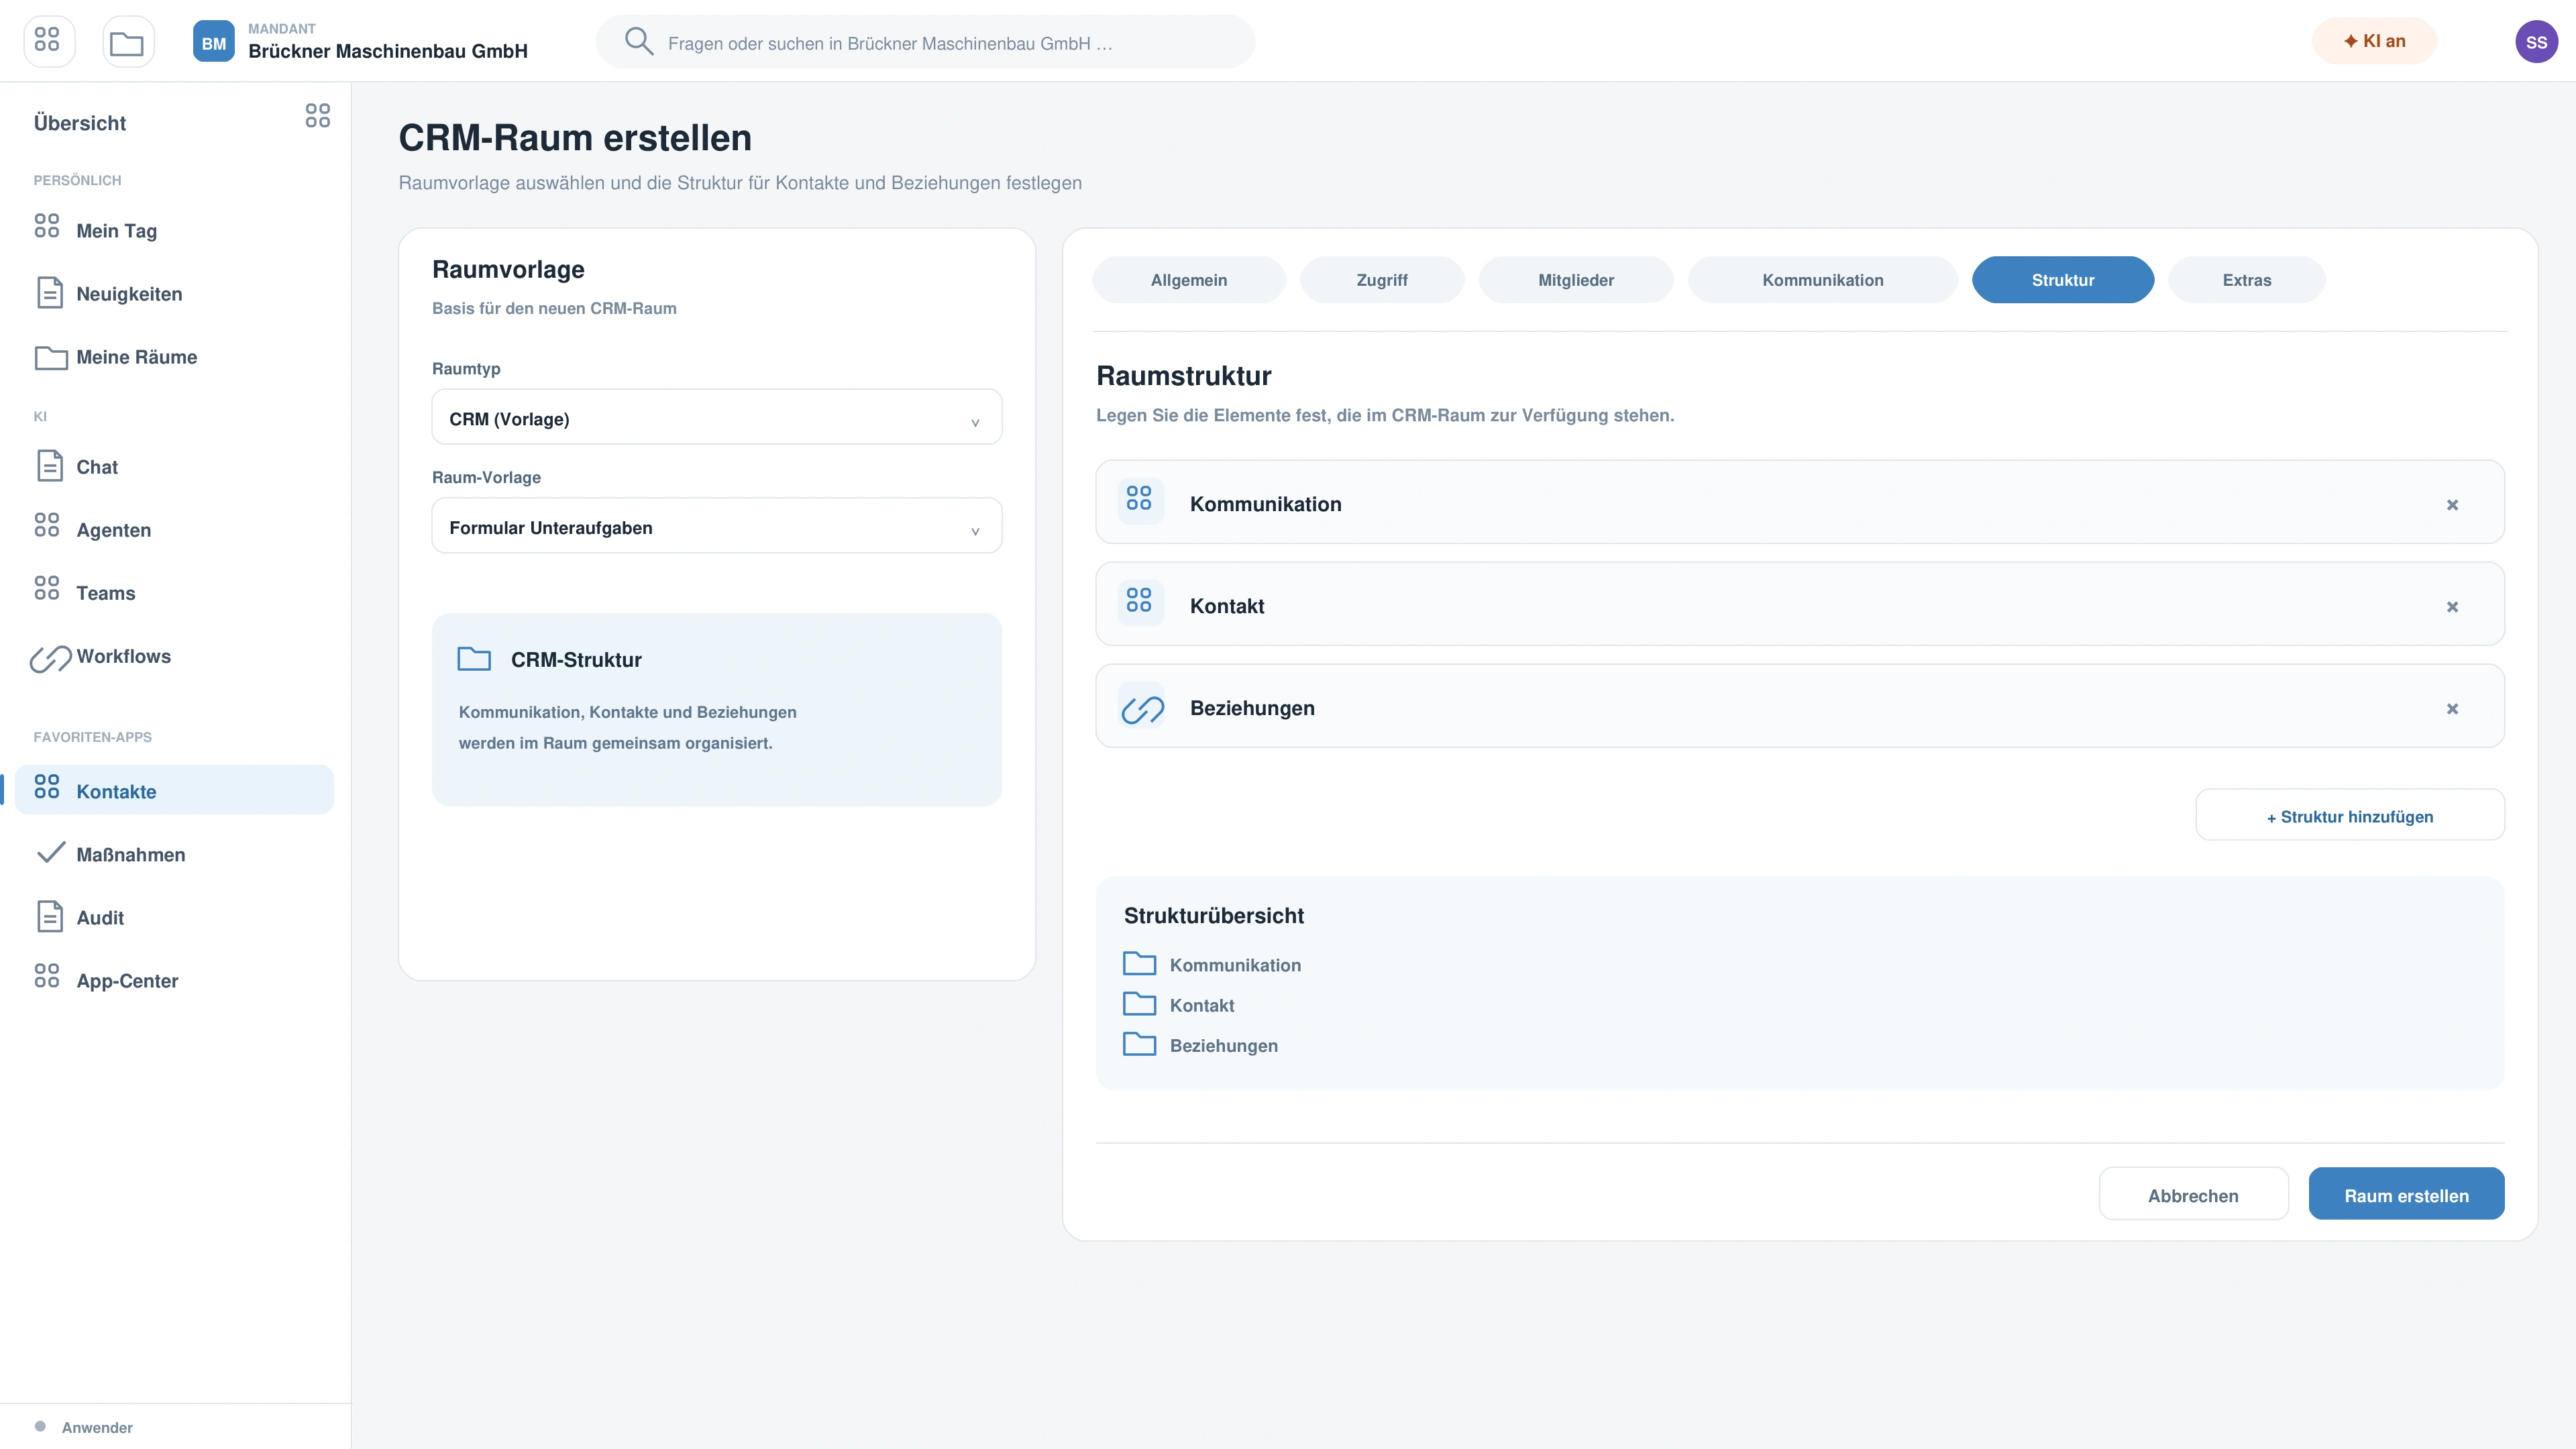Click the CRM-Struktur card title
This screenshot has height=1449, width=2576.
[x=576, y=660]
